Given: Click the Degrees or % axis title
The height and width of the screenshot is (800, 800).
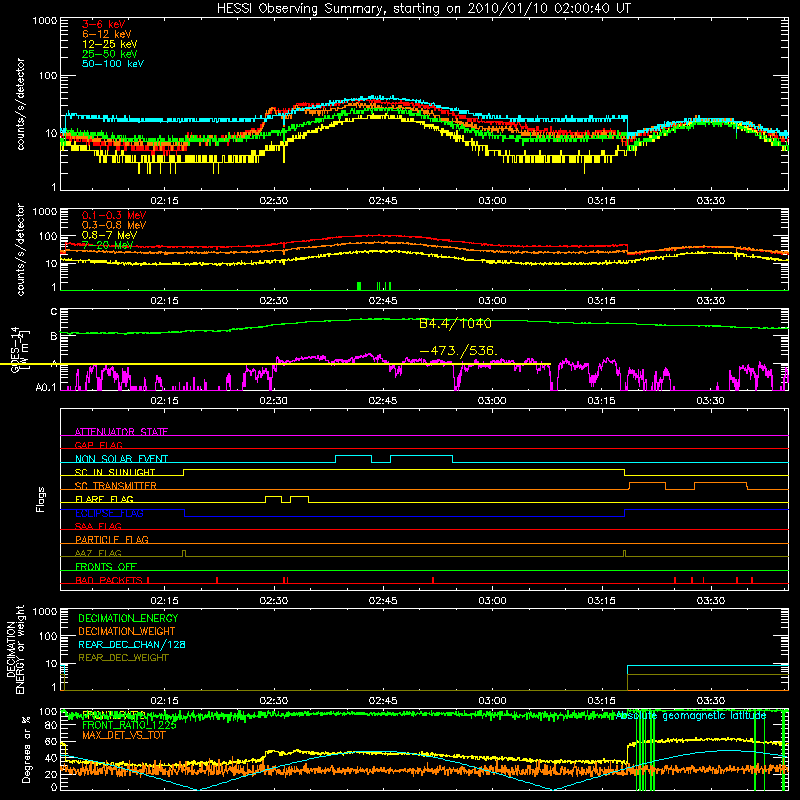Looking at the screenshot, I should 26,750.
